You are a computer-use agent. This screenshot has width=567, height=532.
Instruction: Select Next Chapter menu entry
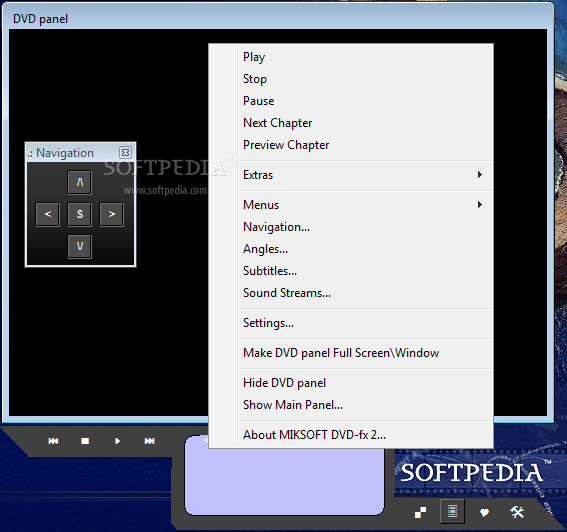tap(366, 123)
